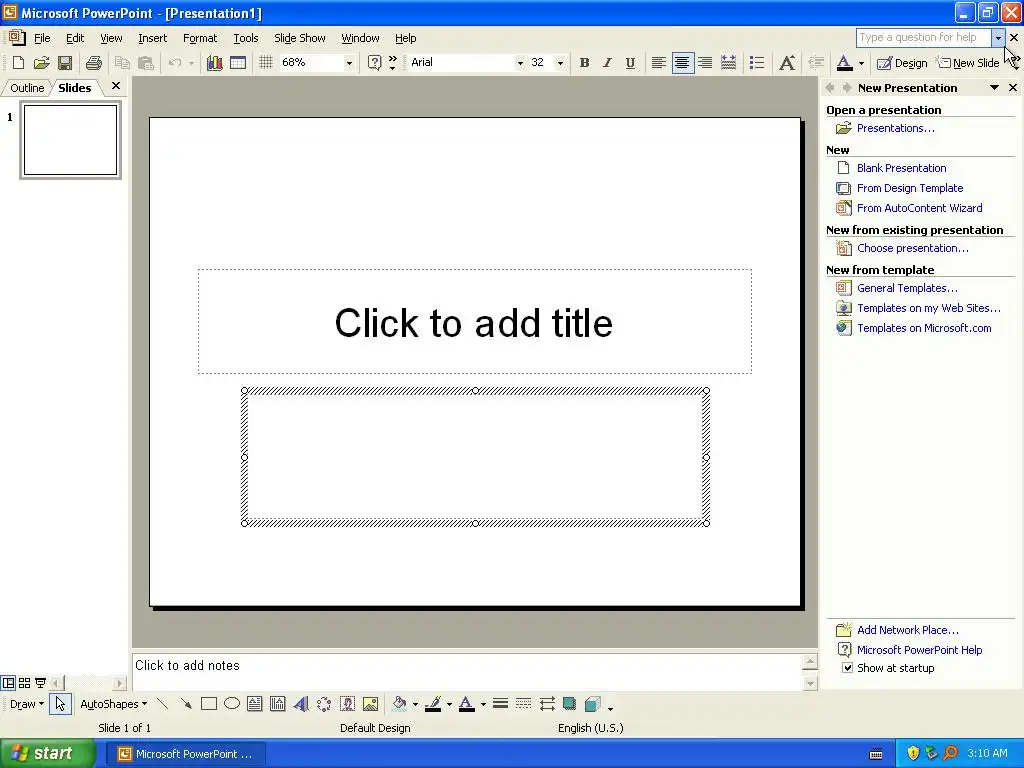Click the Arrow Style icon
This screenshot has width=1024, height=768.
click(x=547, y=703)
